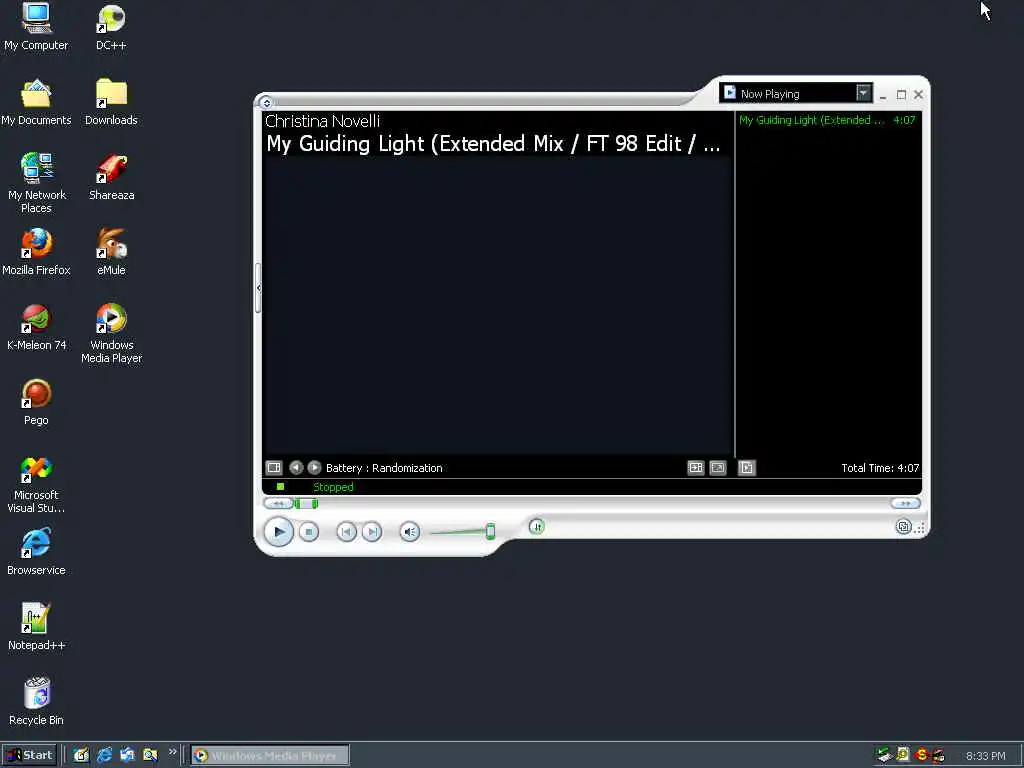The width and height of the screenshot is (1024, 768).
Task: Show the menu bar via top-left button
Action: click(x=266, y=103)
